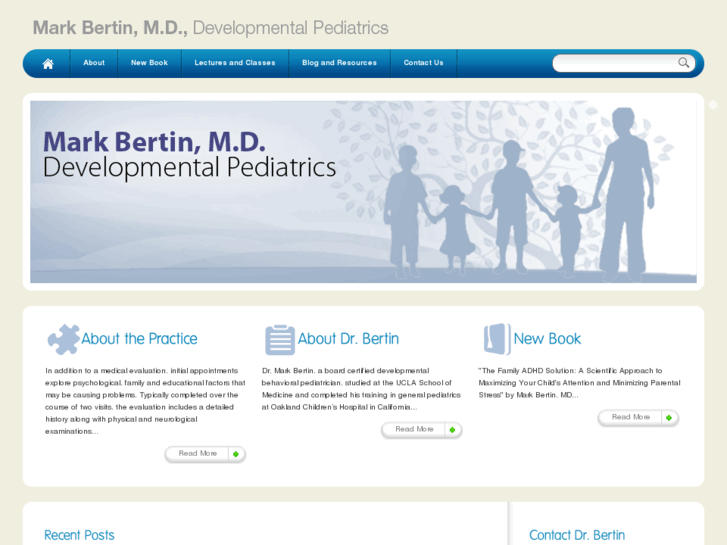Open the Contact Us menu item
727x545 pixels.
(423, 63)
